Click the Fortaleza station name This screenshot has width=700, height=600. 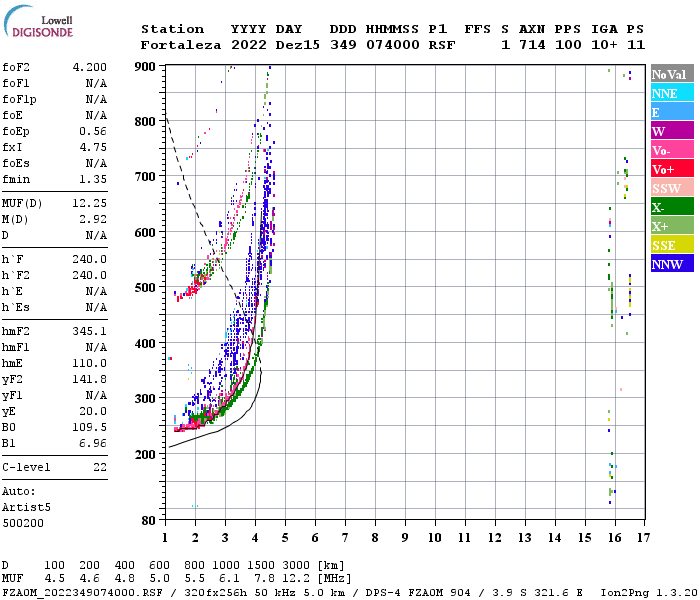point(181,45)
